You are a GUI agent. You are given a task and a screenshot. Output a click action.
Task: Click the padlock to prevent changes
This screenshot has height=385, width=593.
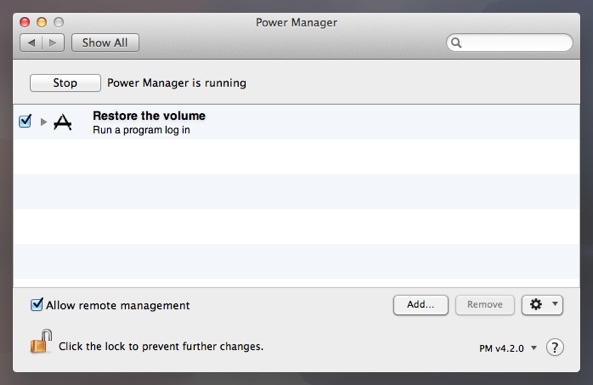point(41,341)
